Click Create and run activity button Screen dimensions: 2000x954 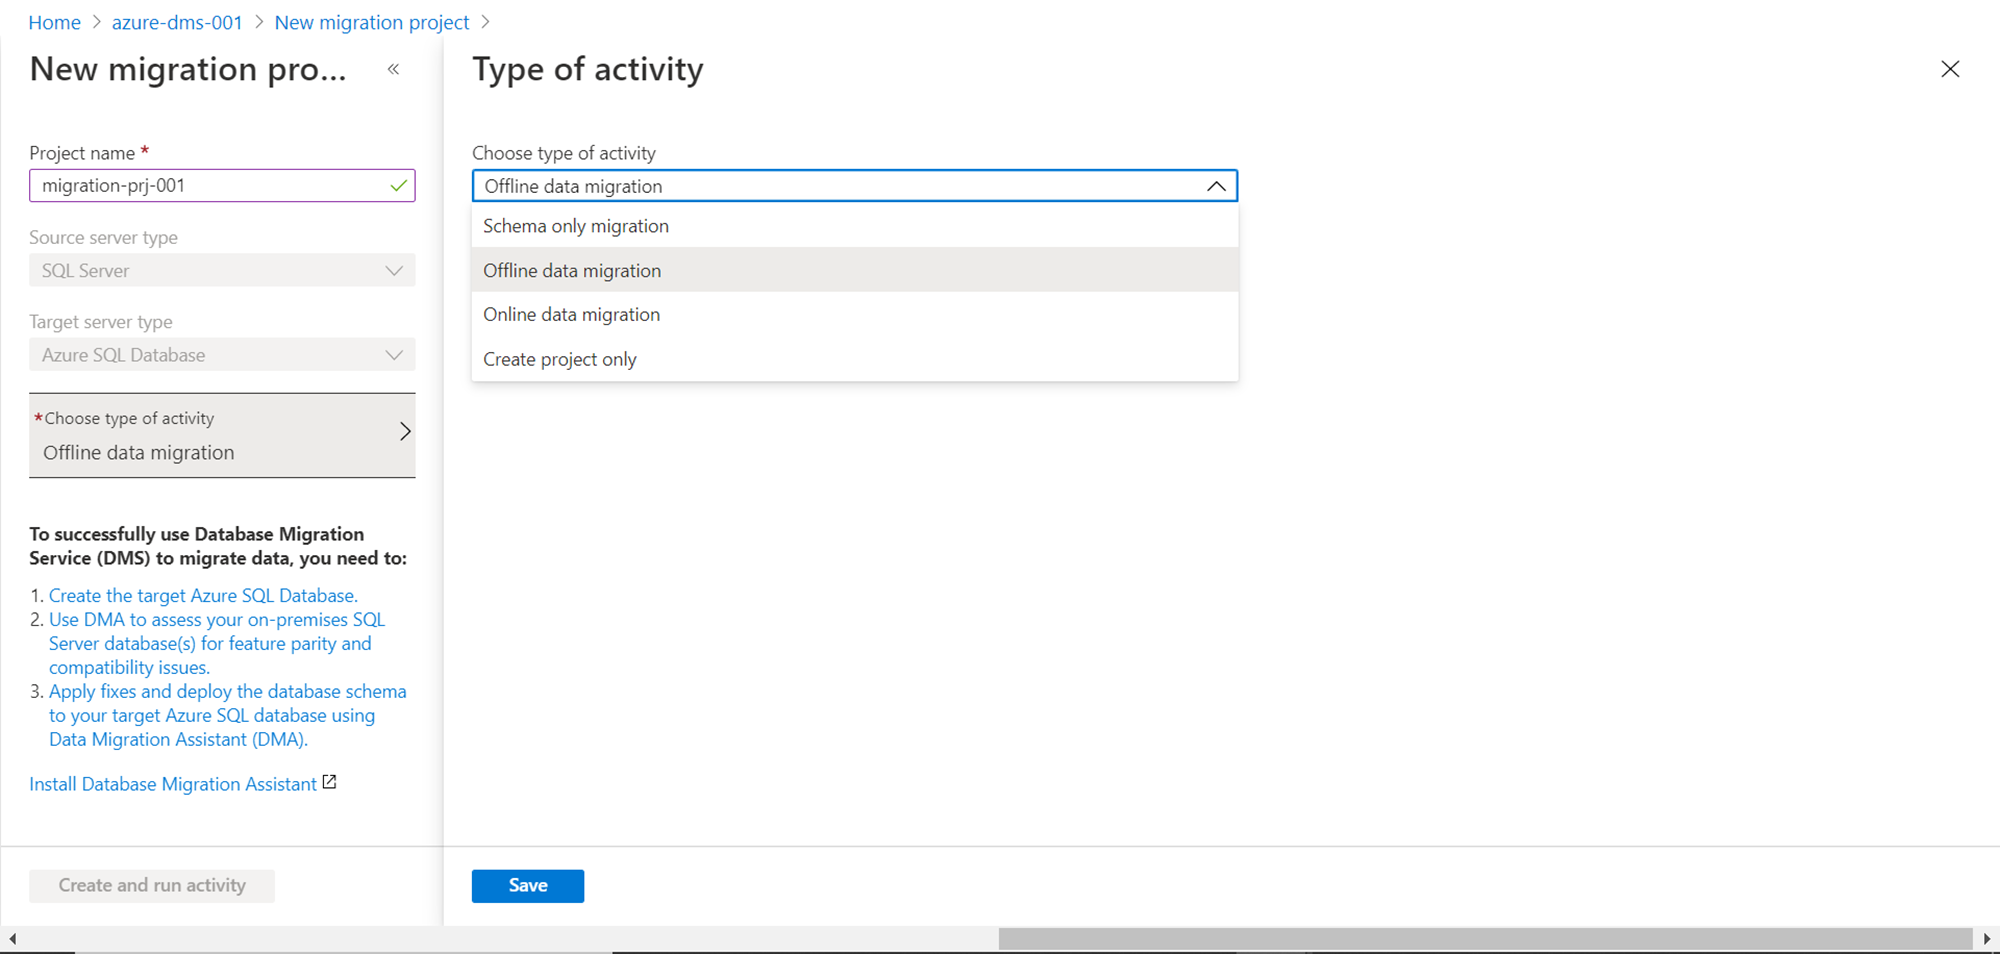tap(152, 886)
